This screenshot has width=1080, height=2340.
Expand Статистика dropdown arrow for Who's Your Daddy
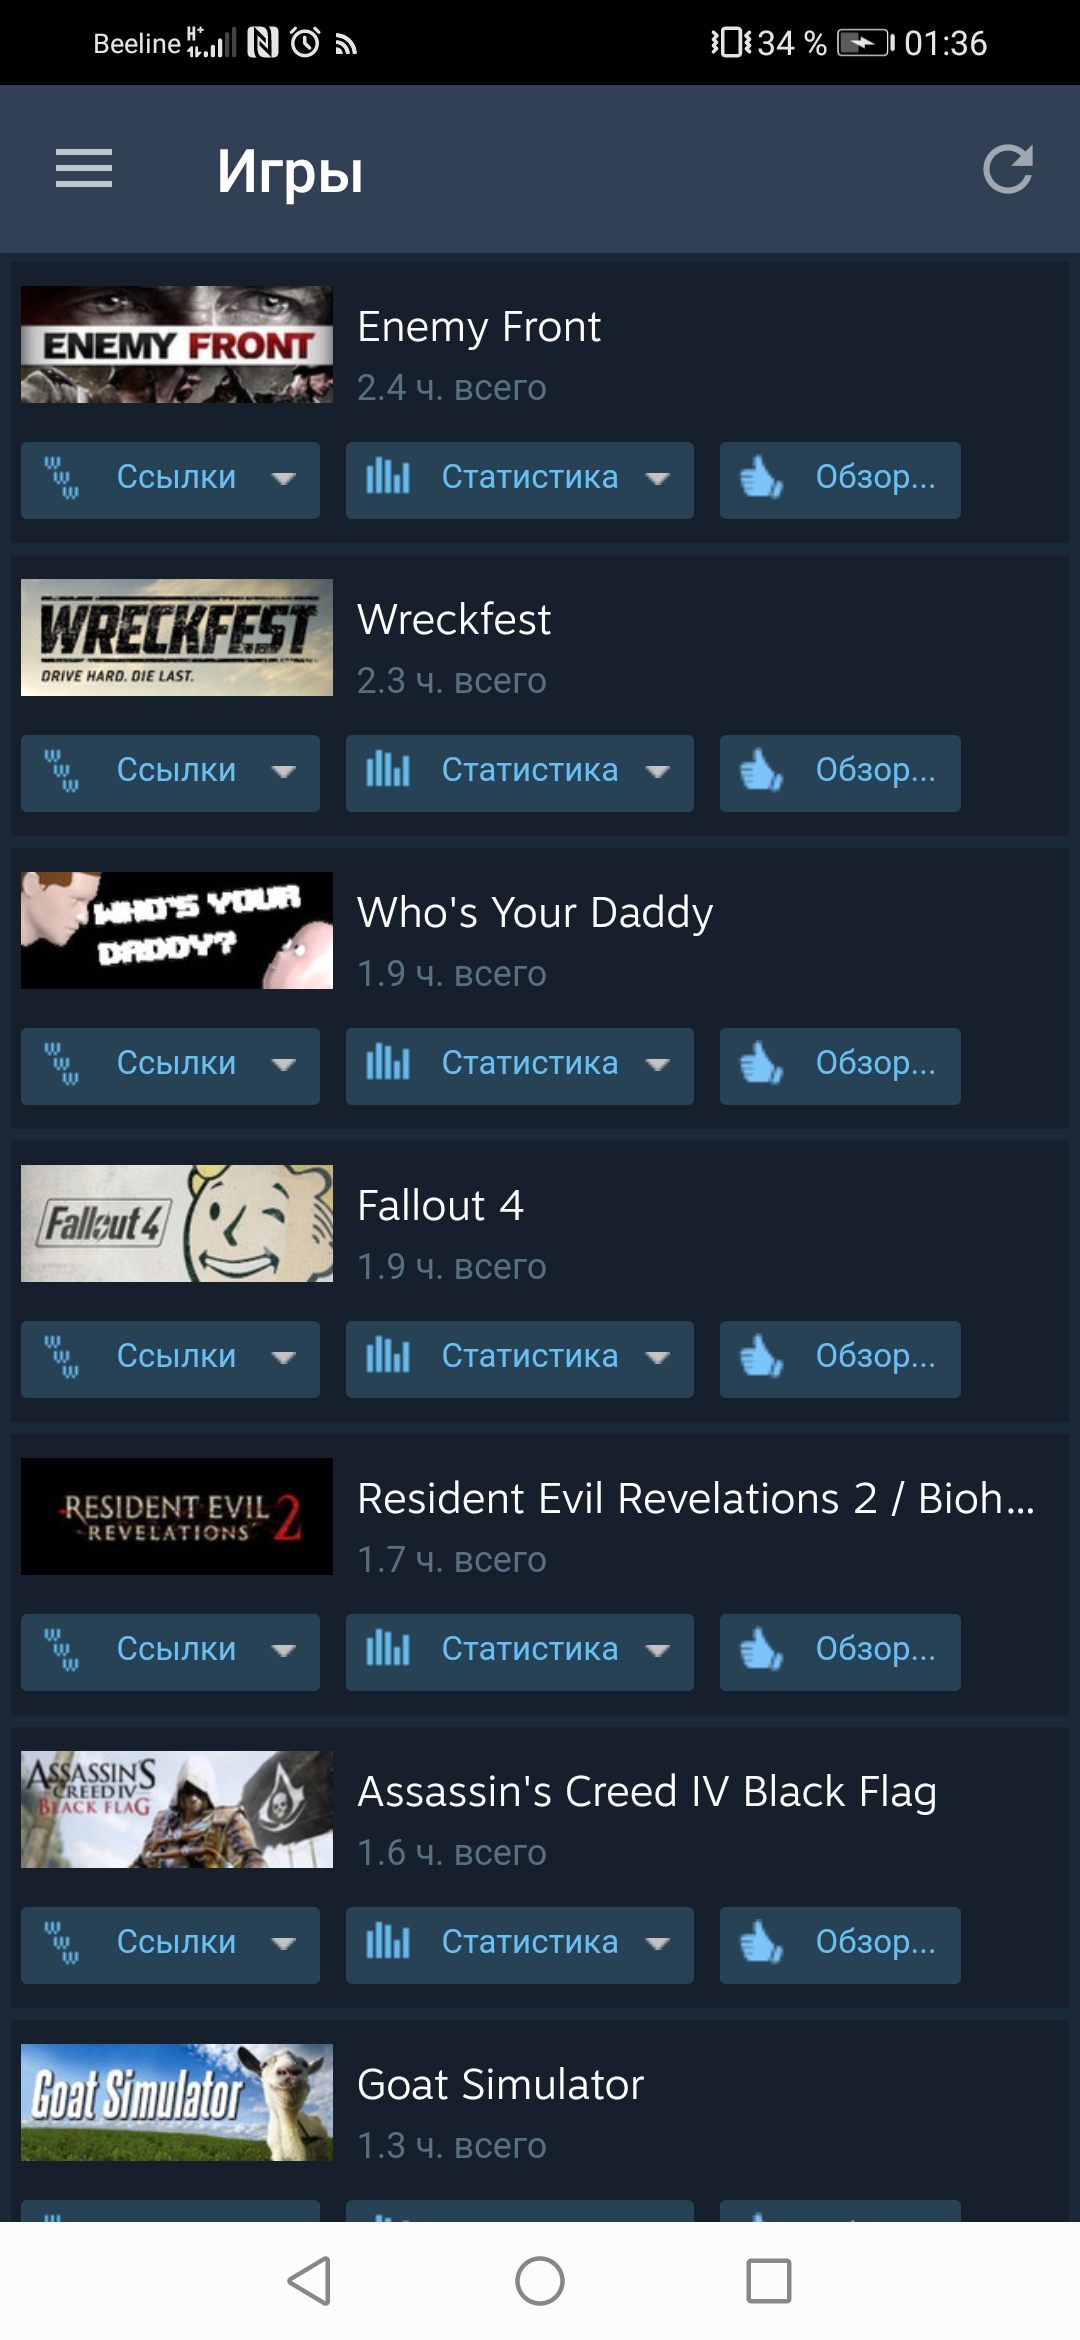[657, 1065]
